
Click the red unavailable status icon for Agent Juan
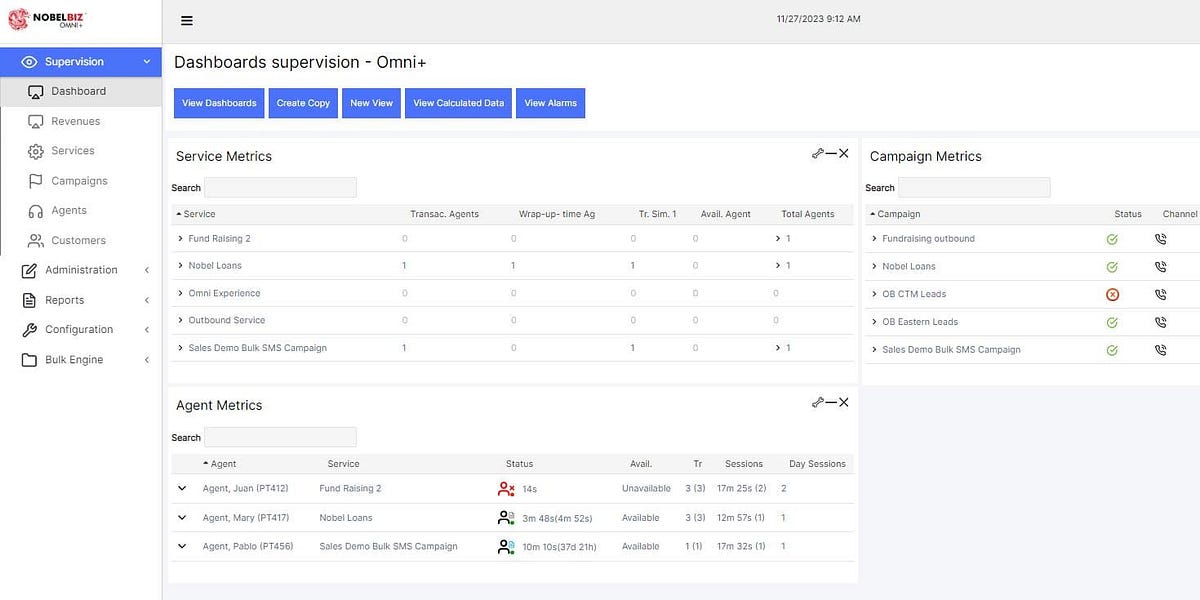[504, 488]
